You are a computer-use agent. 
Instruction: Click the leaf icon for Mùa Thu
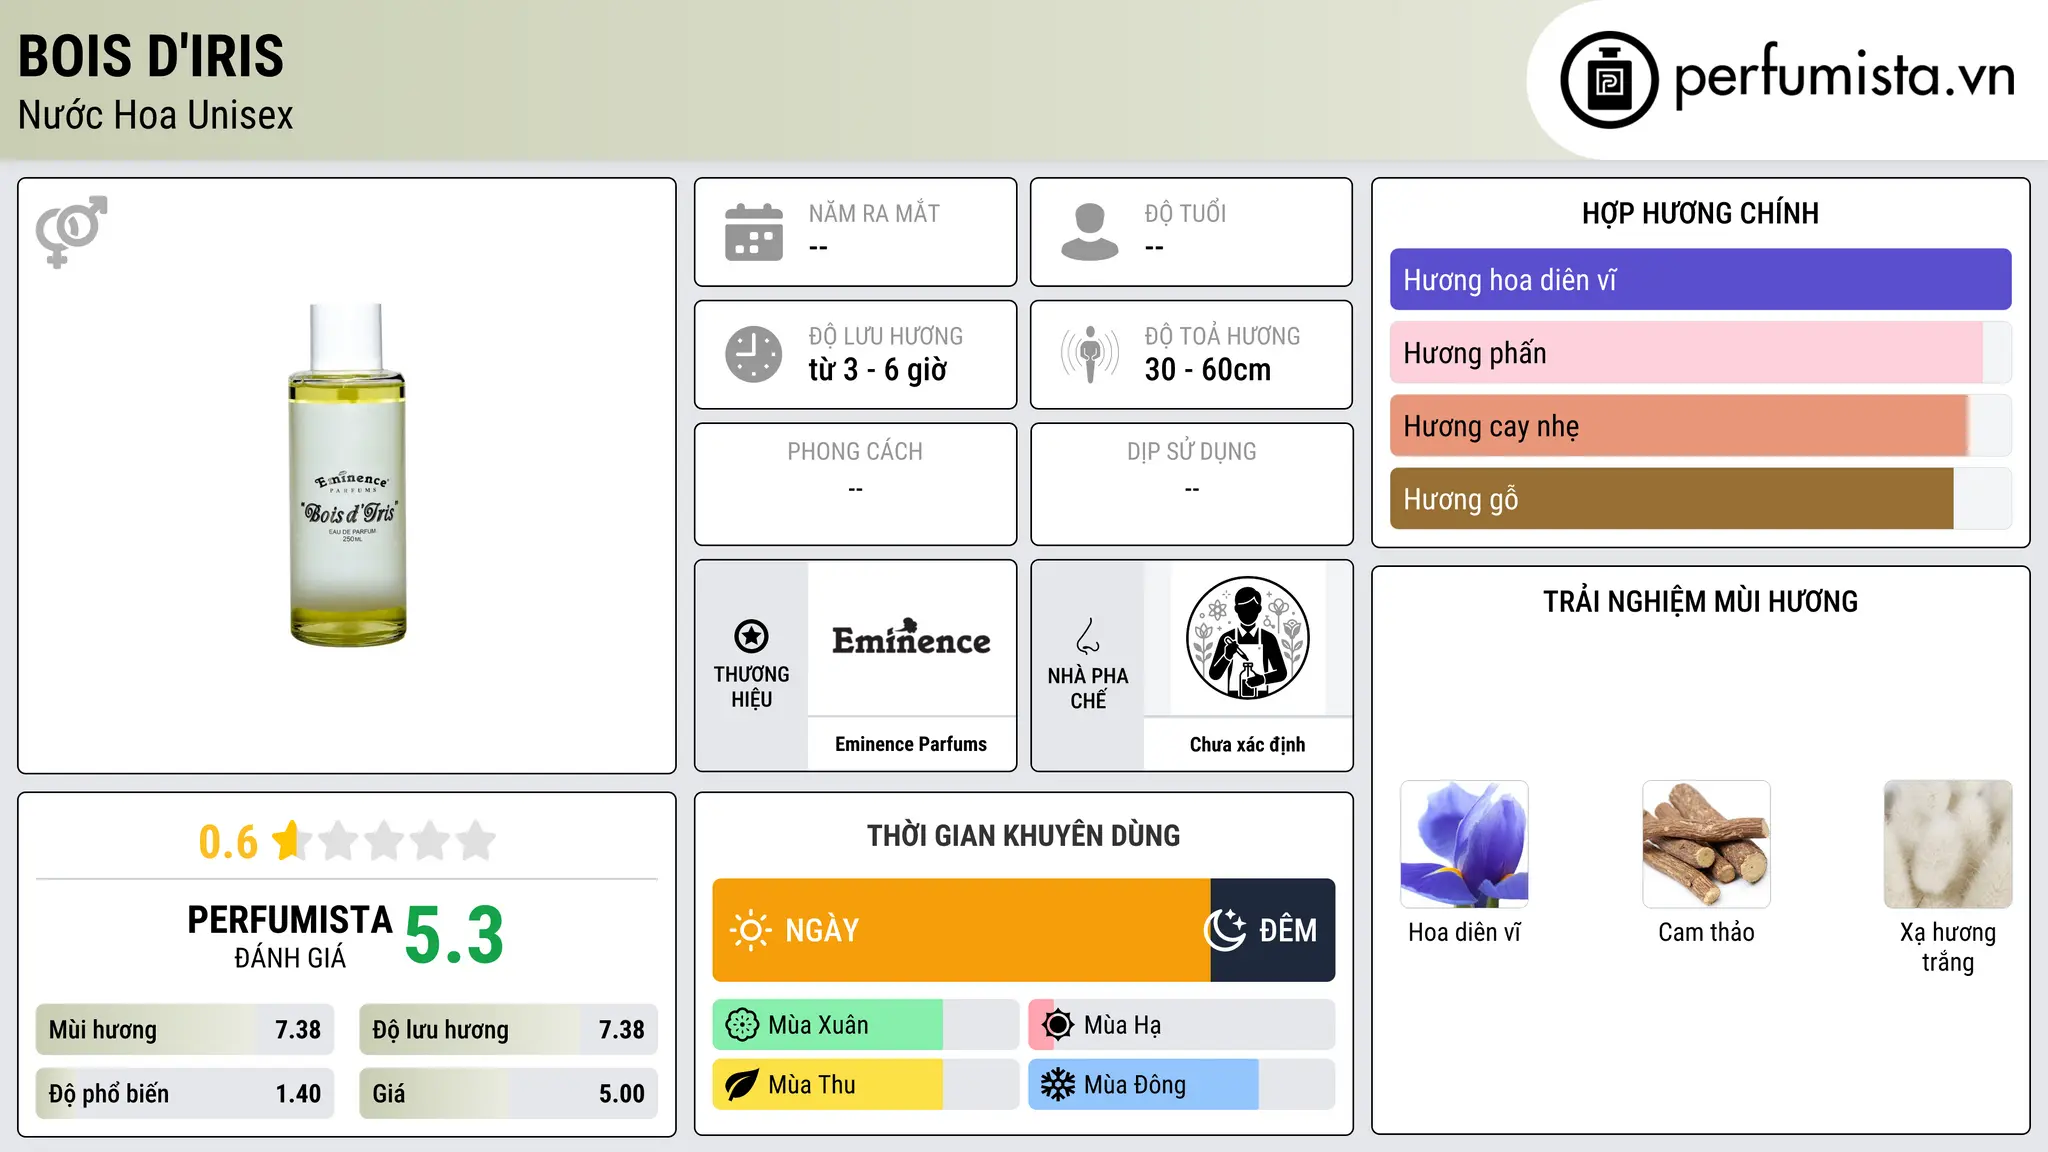(742, 1085)
